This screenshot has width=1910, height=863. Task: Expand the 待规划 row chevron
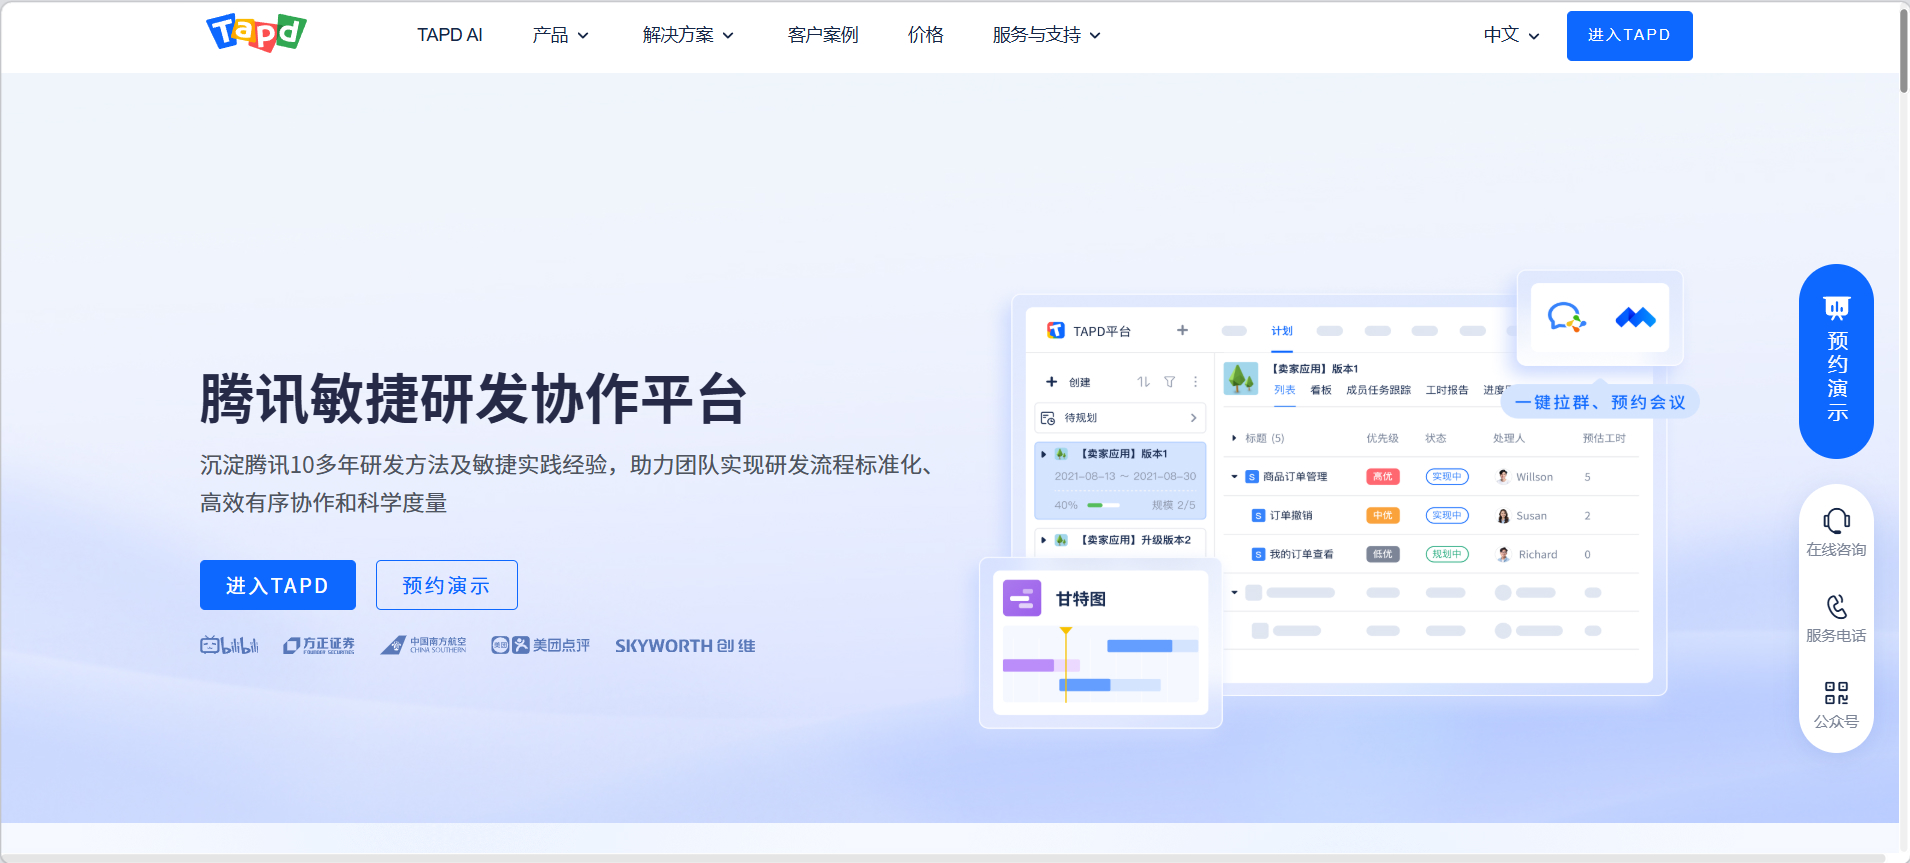[x=1193, y=418]
